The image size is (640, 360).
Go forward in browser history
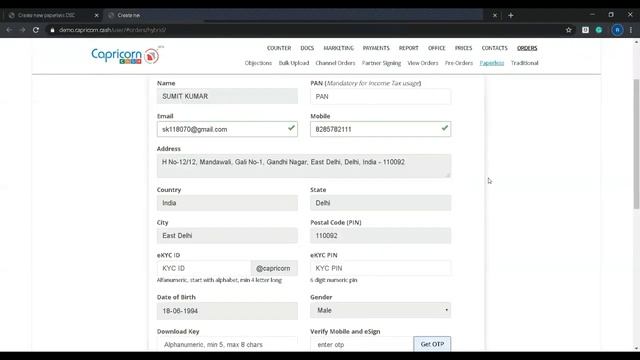coord(22,30)
